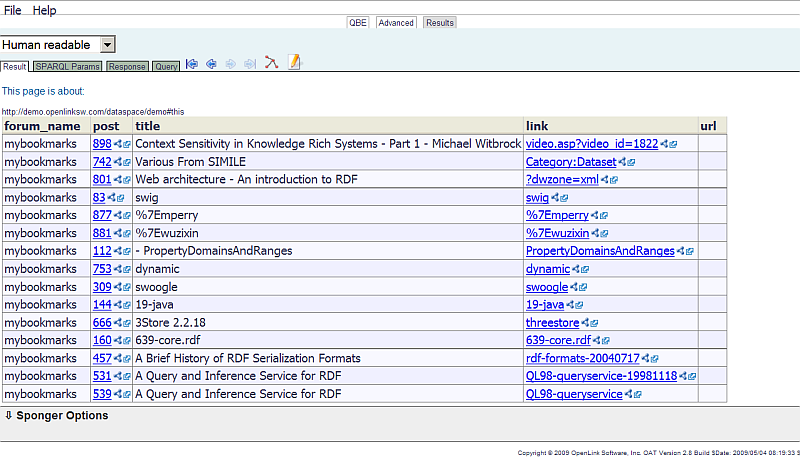Screen dimensions: 800x460
Task: Follow the swoogle link
Action: tap(547, 287)
